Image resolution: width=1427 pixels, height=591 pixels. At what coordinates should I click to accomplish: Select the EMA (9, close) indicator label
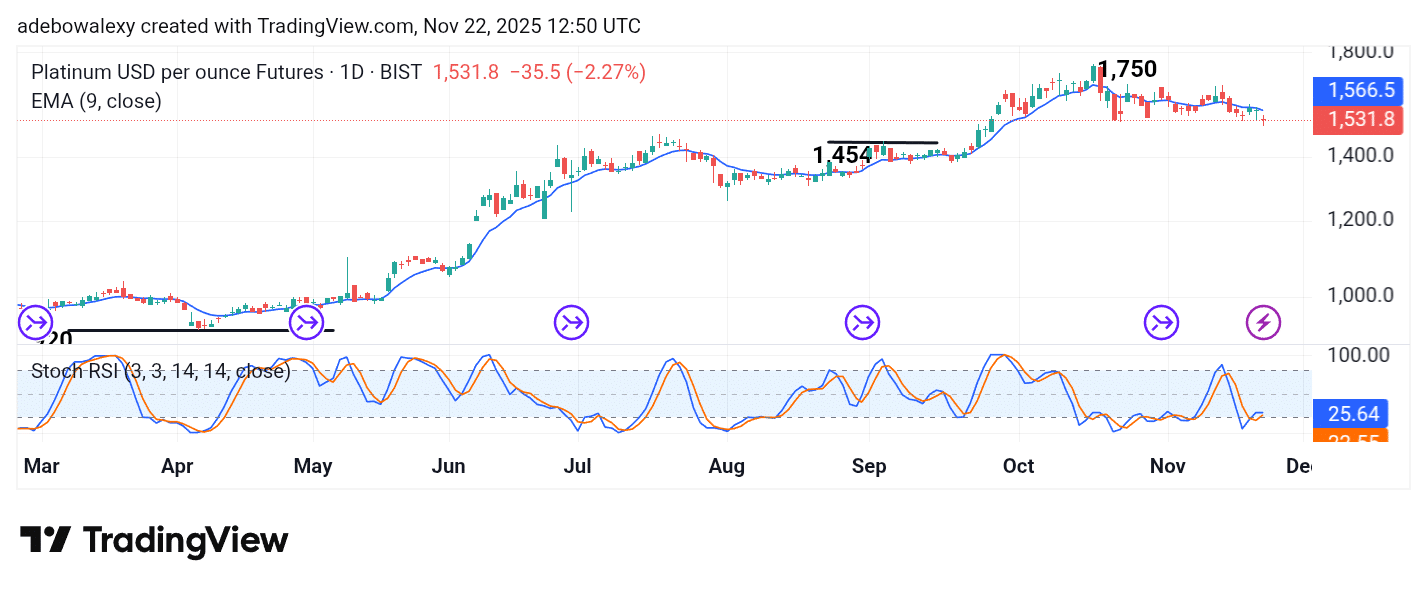[94, 101]
